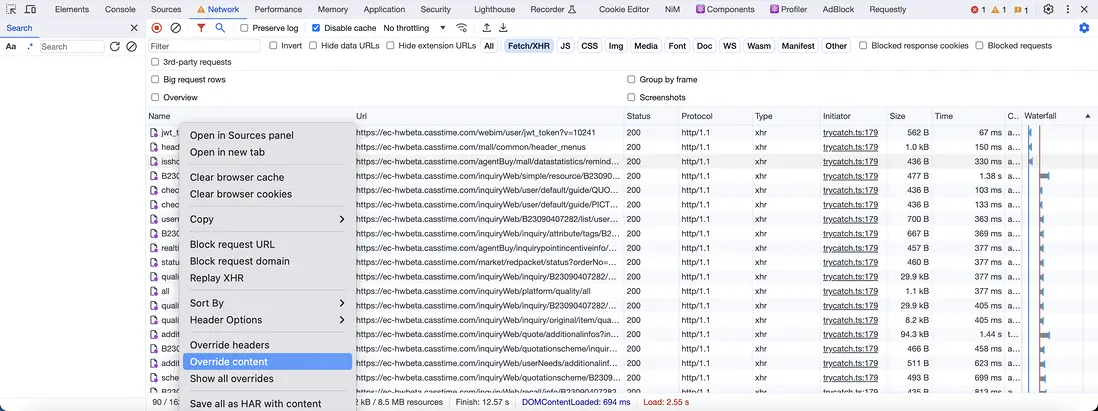Image resolution: width=1098 pixels, height=411 pixels.
Task: Open the trycatch.ts:179 initiator link in first row
Action: (x=850, y=132)
